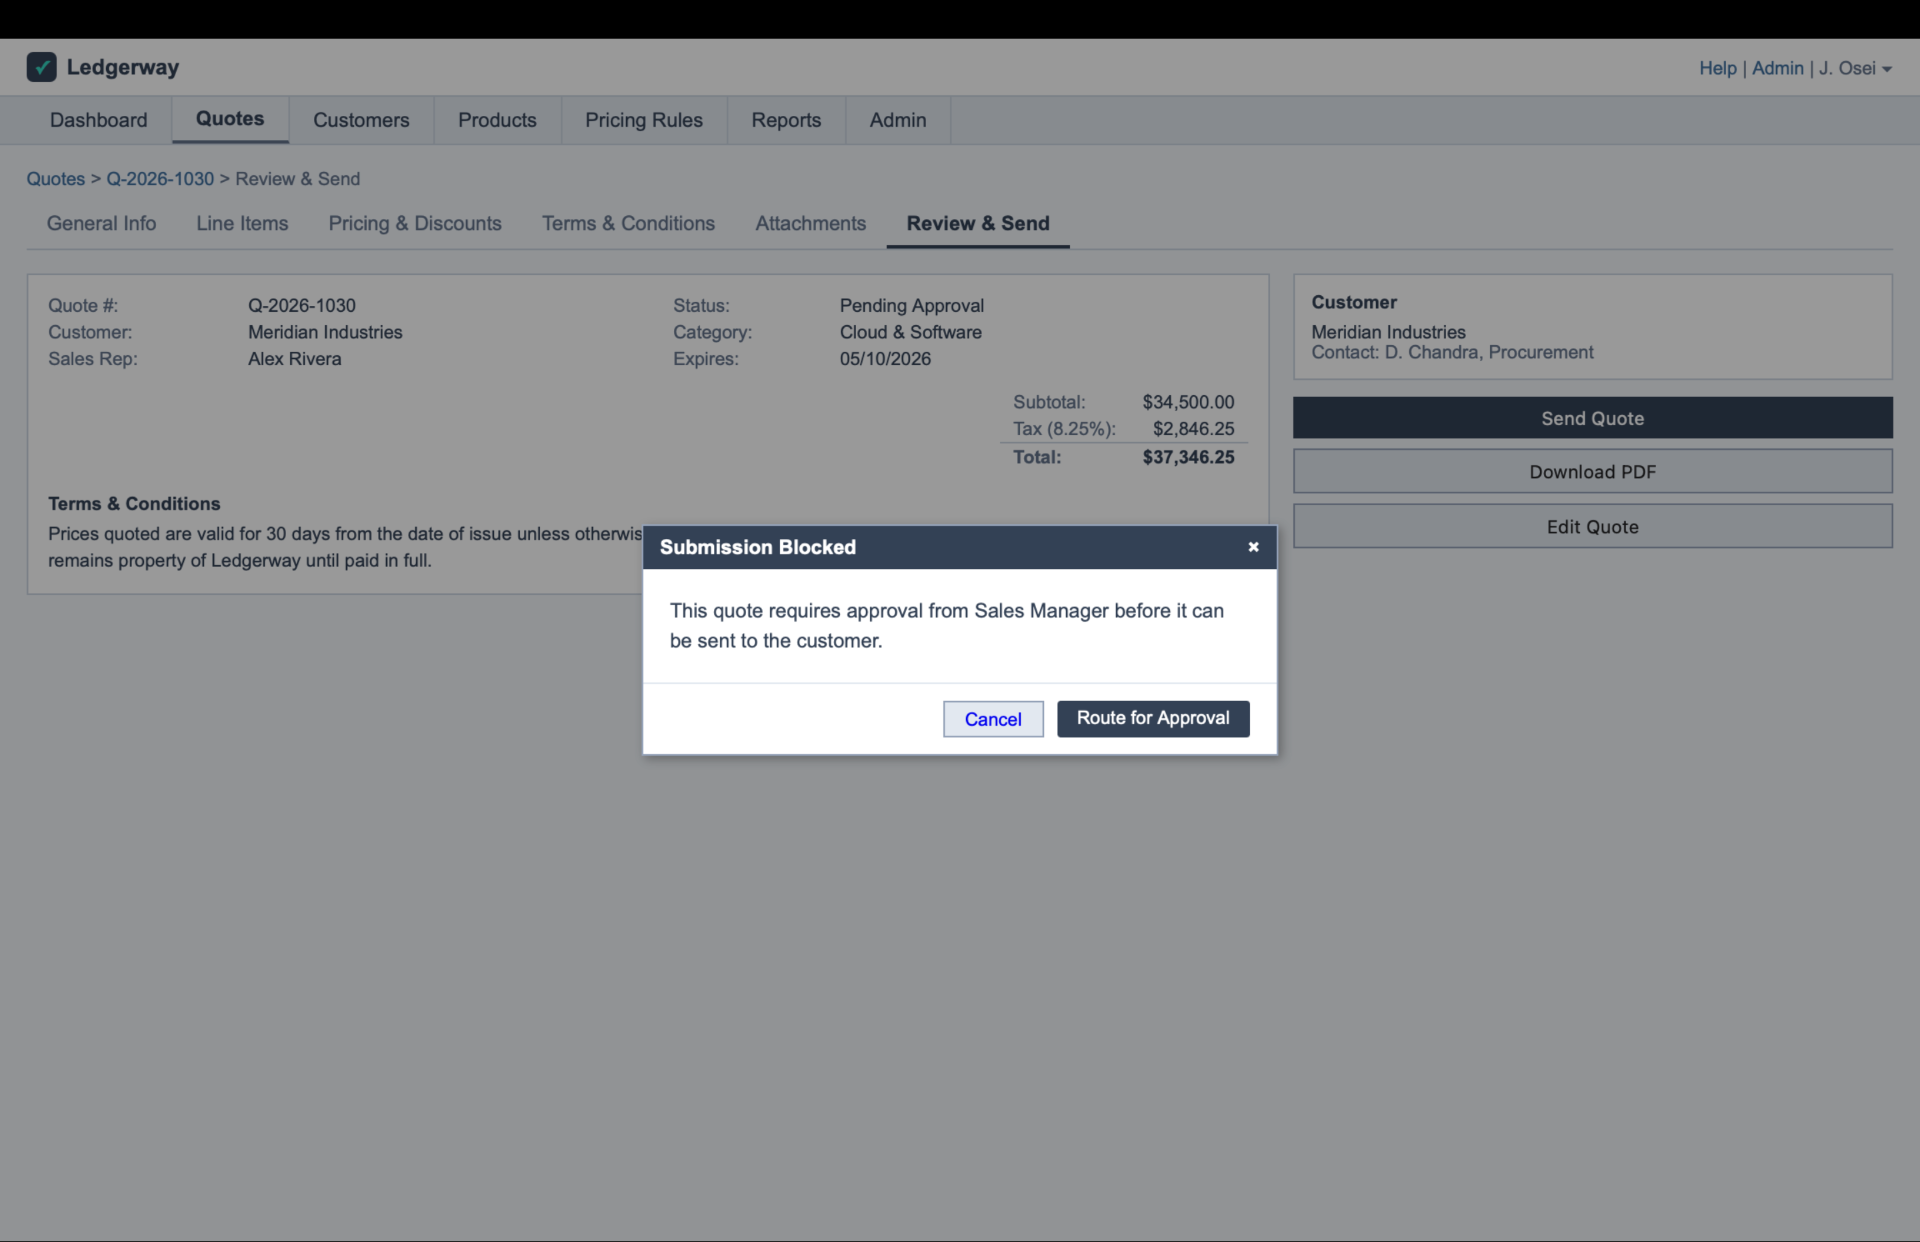Click the Terms & Conditions section heading
The image size is (1920, 1242).
pyautogui.click(x=134, y=504)
